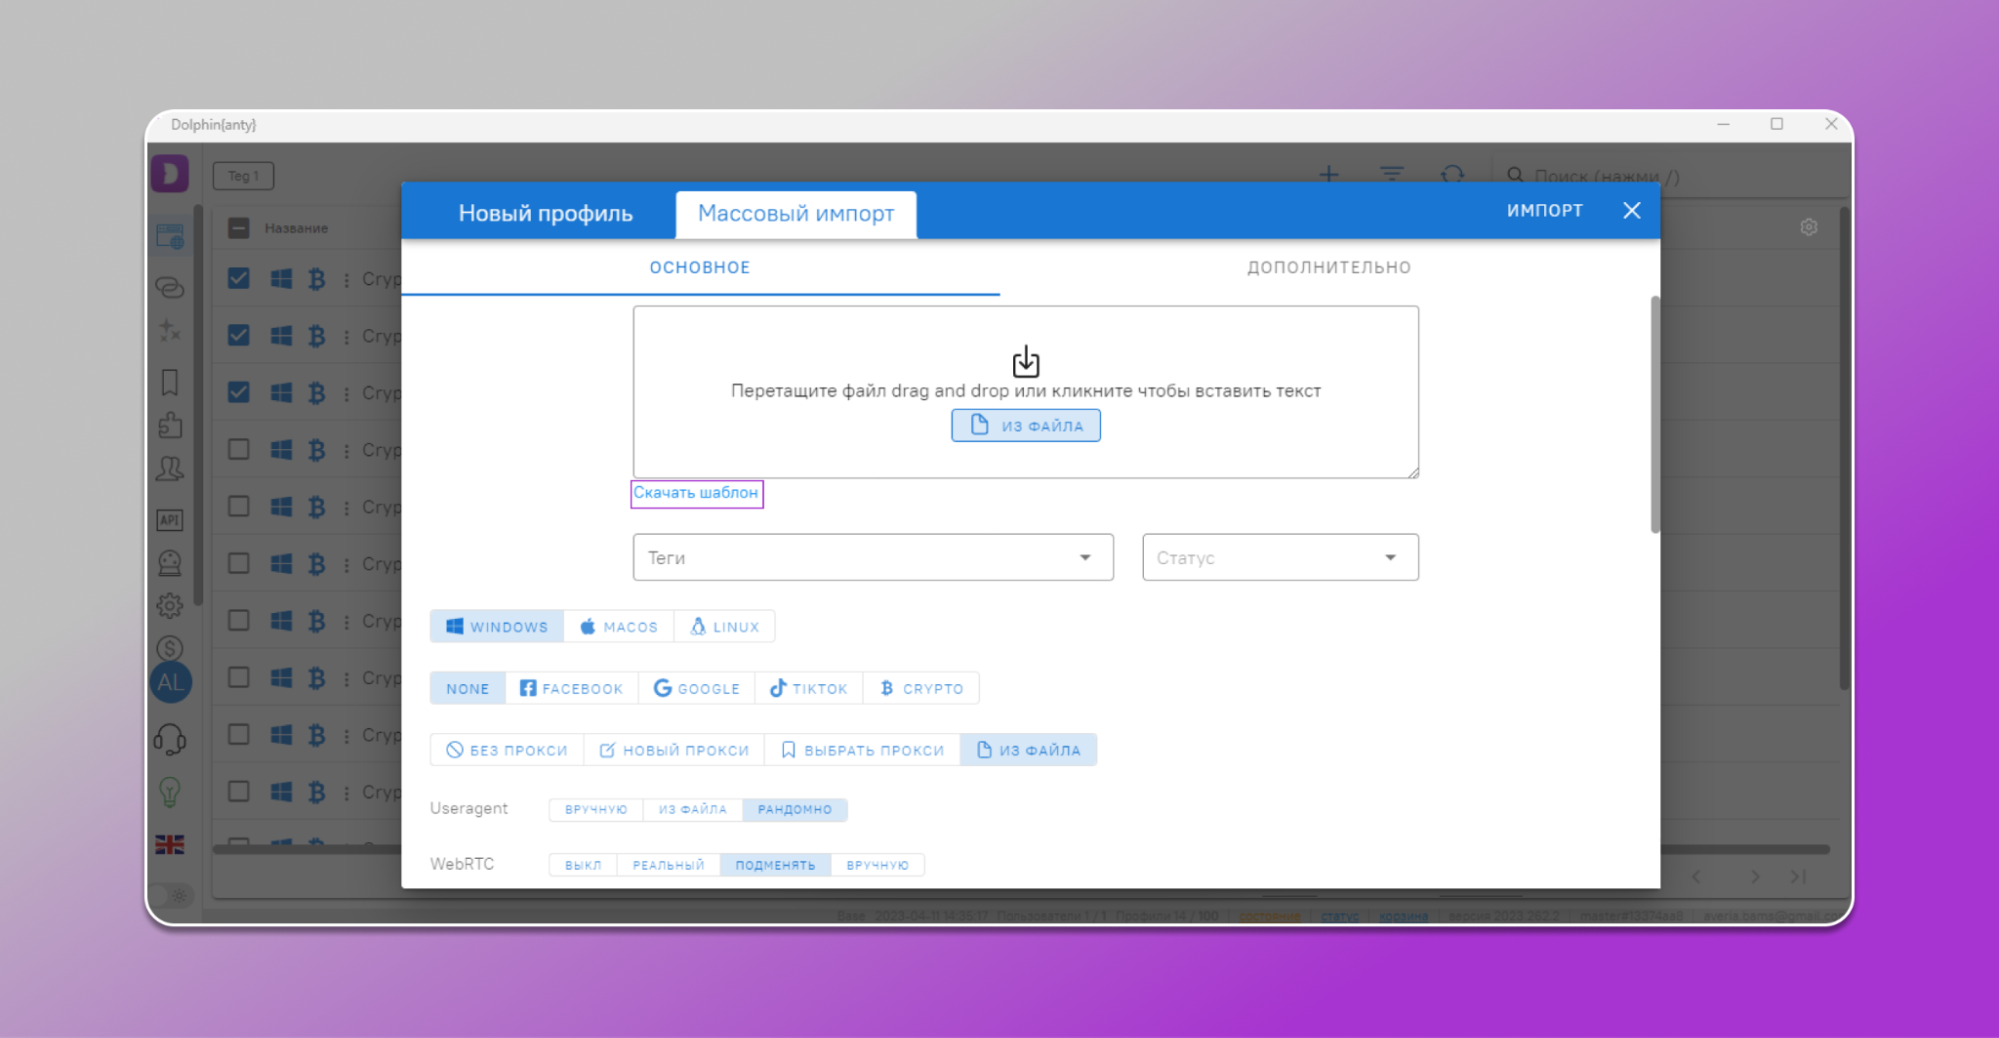Screen dimensions: 1999x1038
Task: Uncheck the first profile row checkbox
Action: [238, 278]
